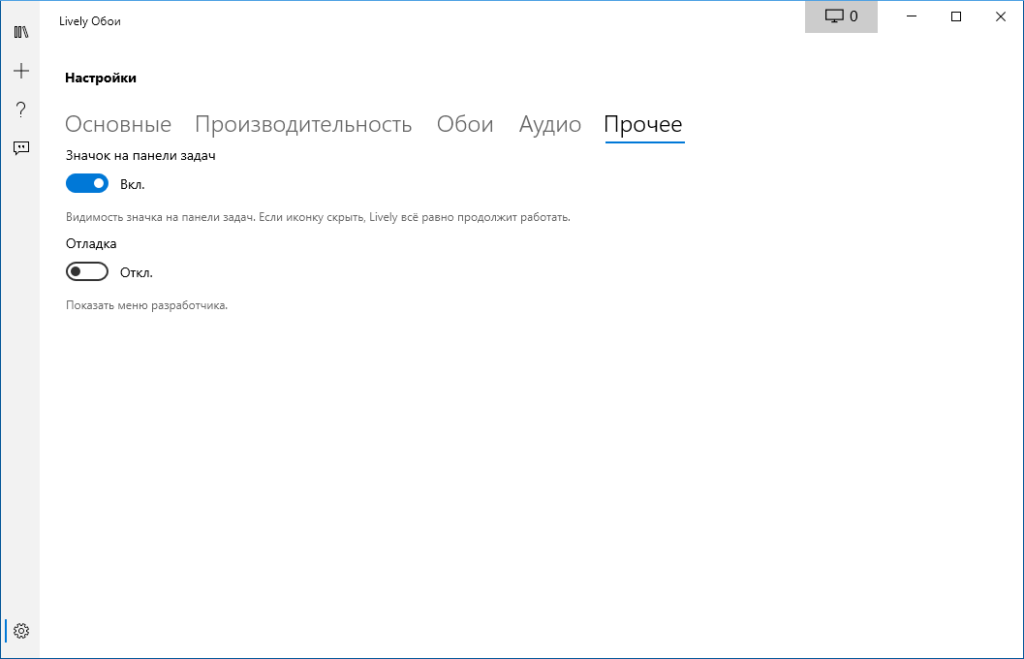Open the wallpaper library via the book icon

click(21, 30)
